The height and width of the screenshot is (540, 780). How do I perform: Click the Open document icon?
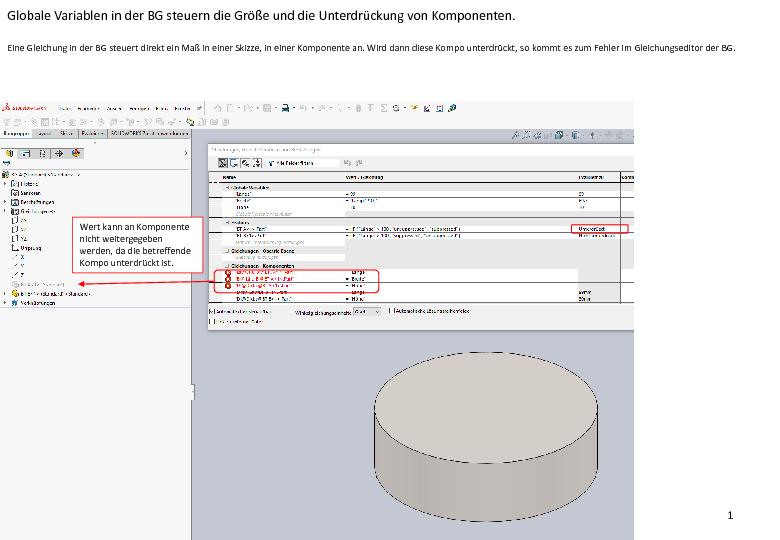(x=249, y=108)
